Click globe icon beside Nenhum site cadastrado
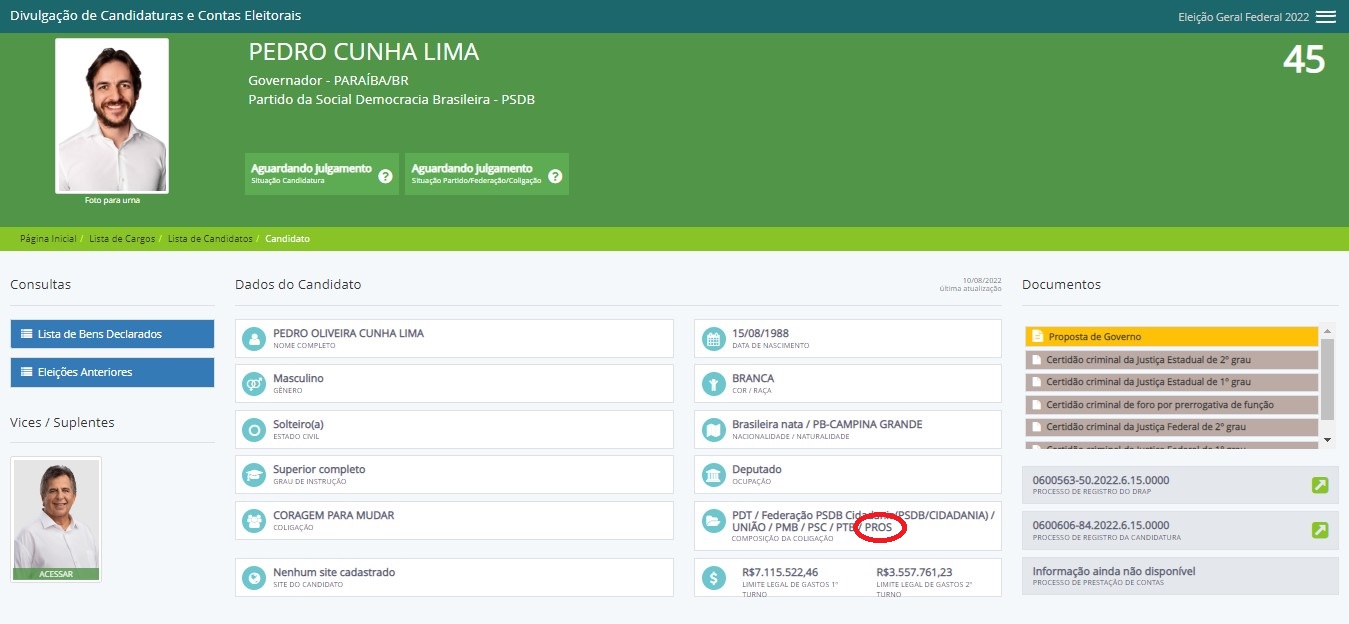The width and height of the screenshot is (1349, 624). [254, 578]
